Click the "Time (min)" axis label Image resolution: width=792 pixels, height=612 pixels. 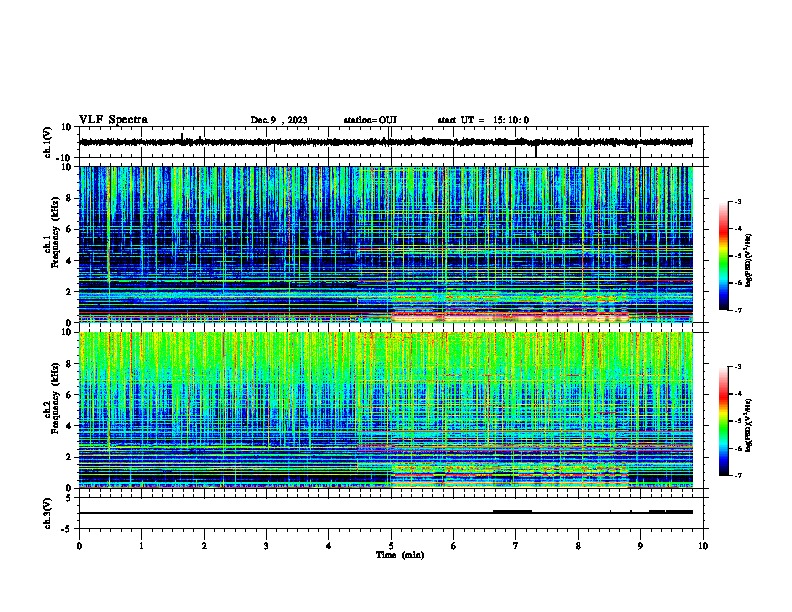pos(400,555)
